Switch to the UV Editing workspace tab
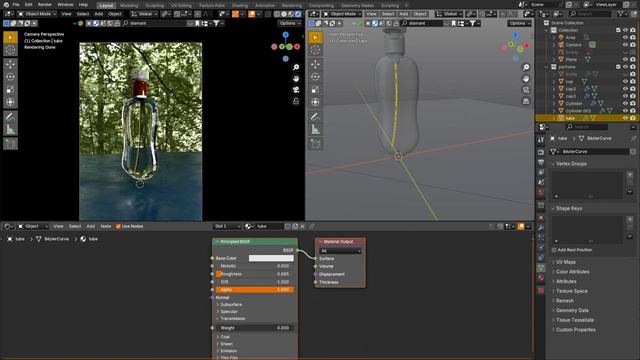The height and width of the screenshot is (360, 640). [181, 5]
